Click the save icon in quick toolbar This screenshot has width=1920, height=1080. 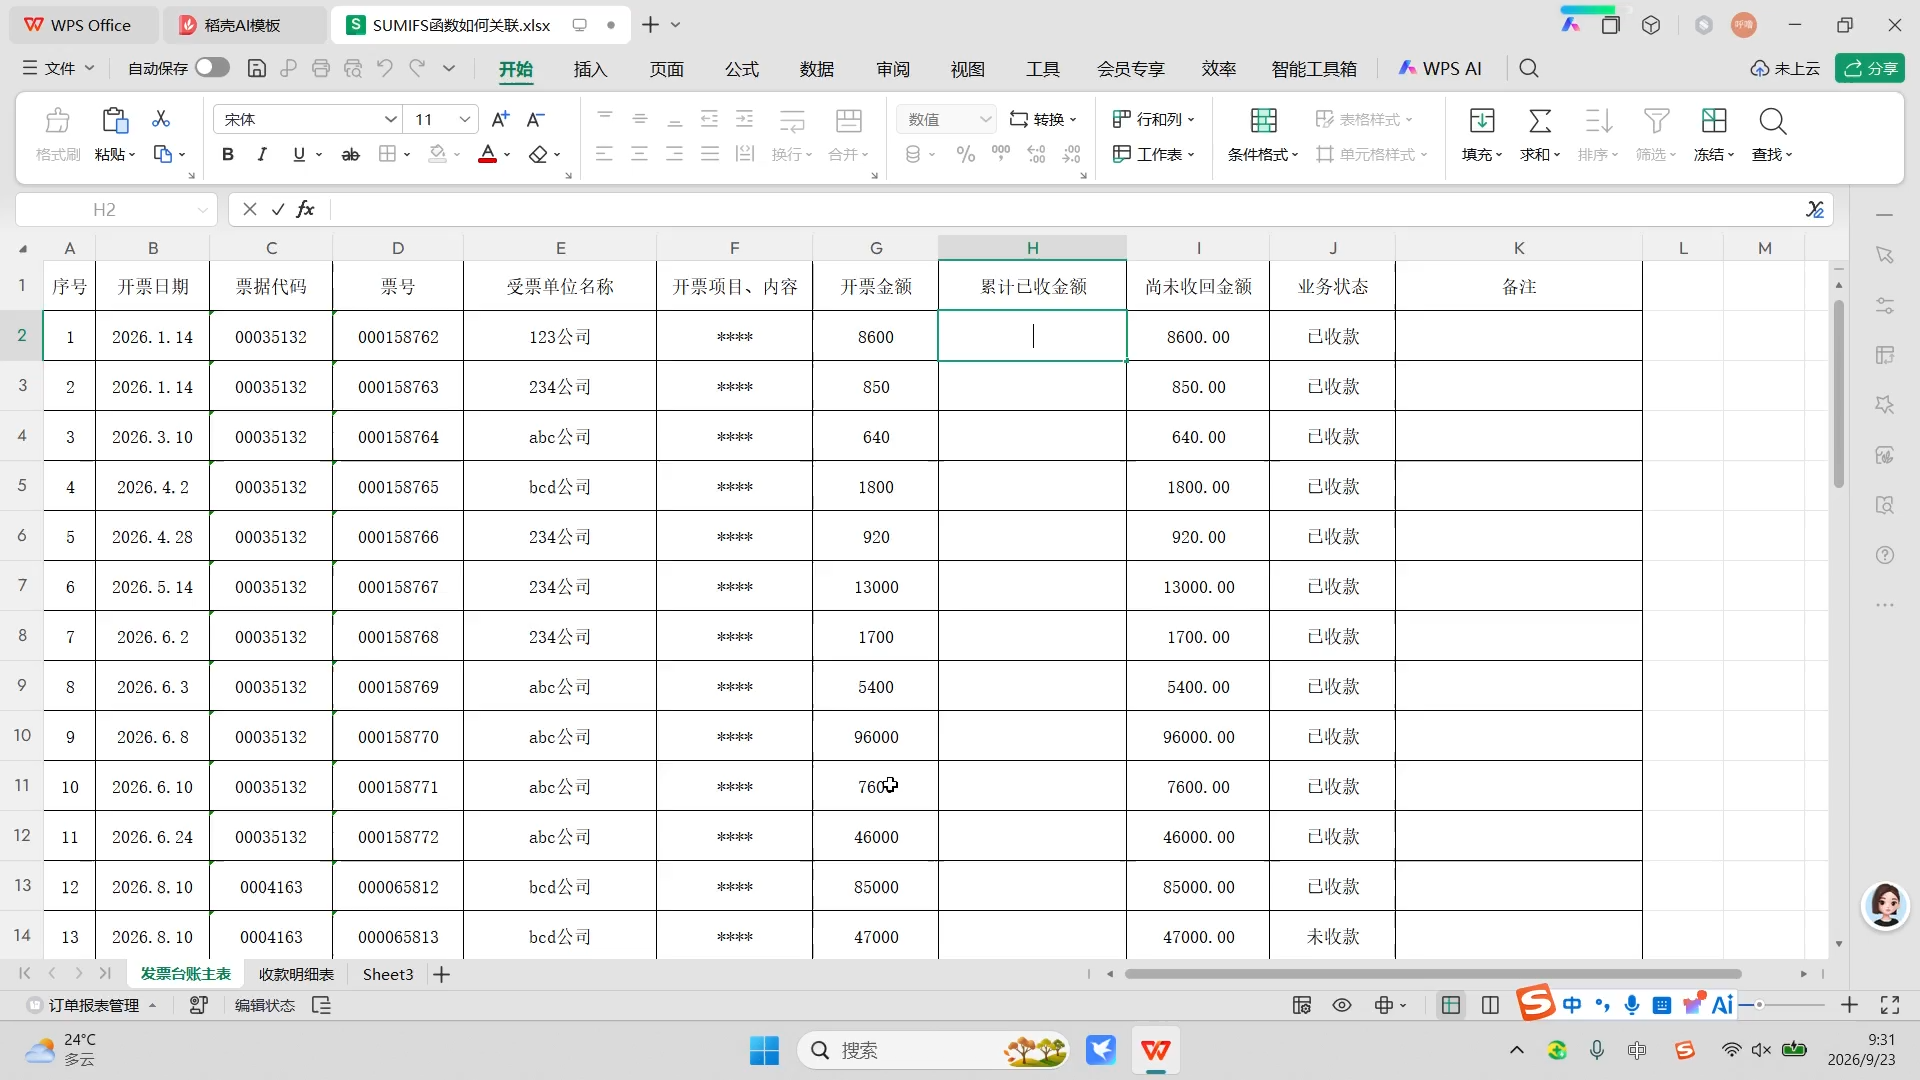pyautogui.click(x=257, y=68)
